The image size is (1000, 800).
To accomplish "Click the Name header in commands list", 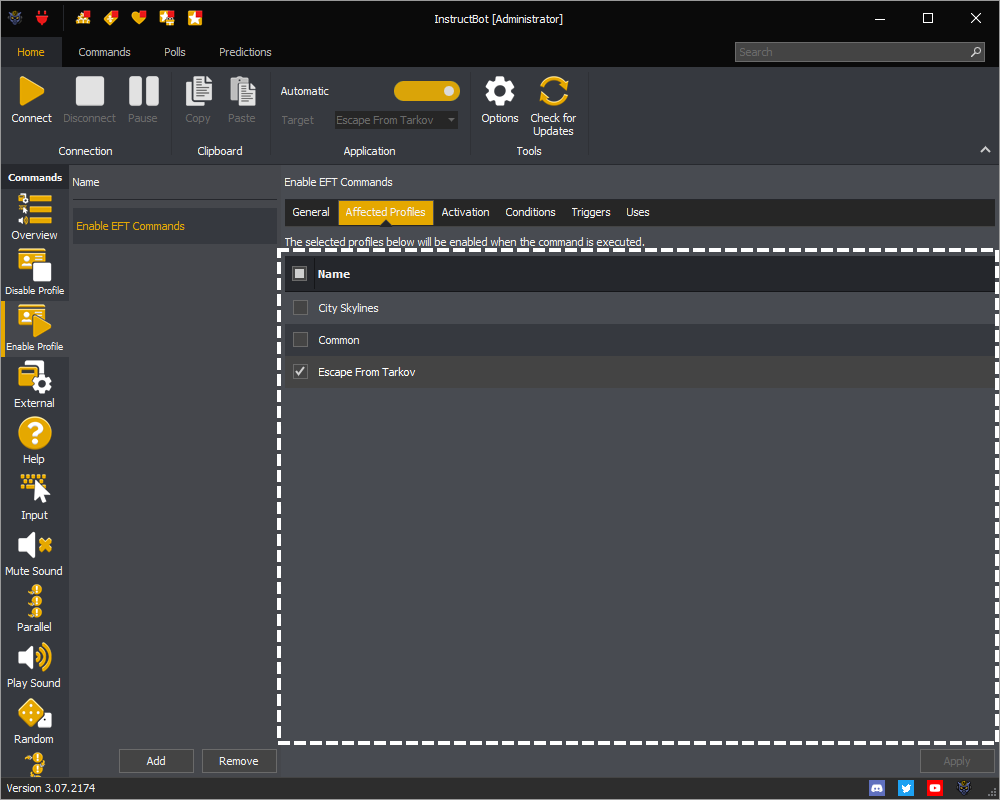I will click(x=85, y=182).
